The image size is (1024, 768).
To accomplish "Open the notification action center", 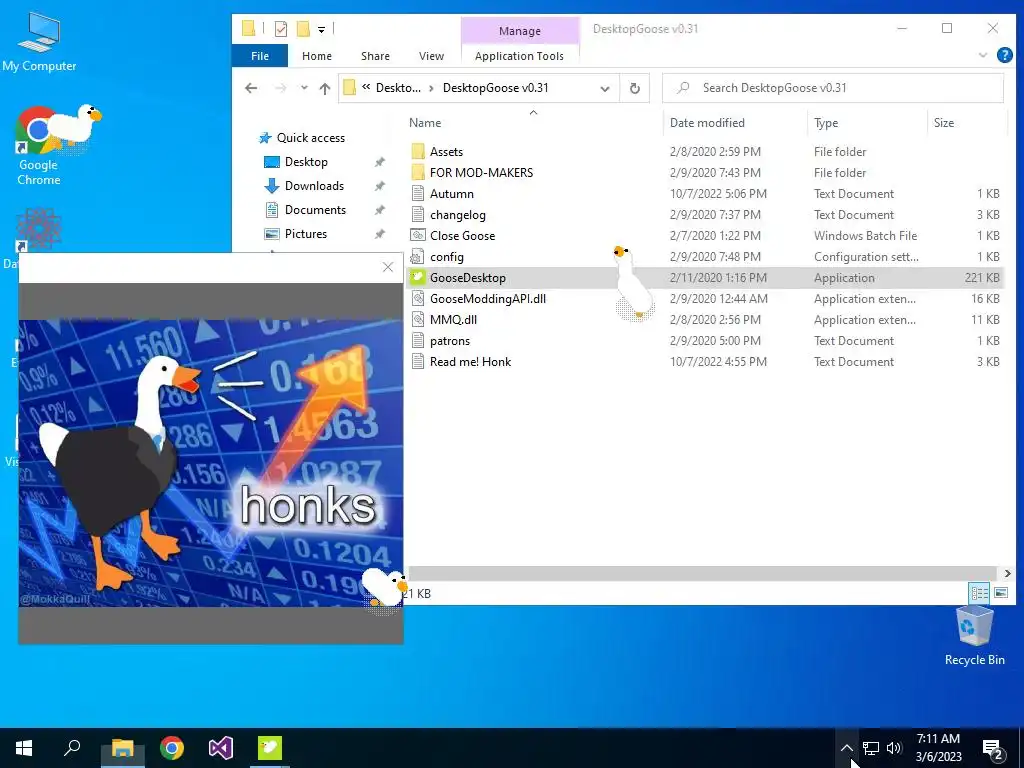I will click(x=993, y=748).
